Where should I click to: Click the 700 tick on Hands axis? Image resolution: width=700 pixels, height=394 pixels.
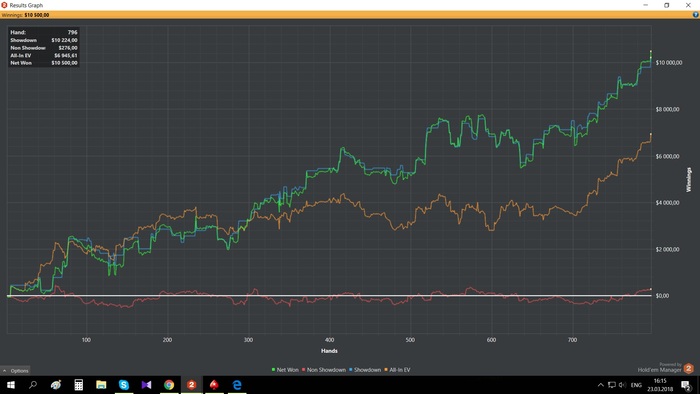pyautogui.click(x=572, y=340)
